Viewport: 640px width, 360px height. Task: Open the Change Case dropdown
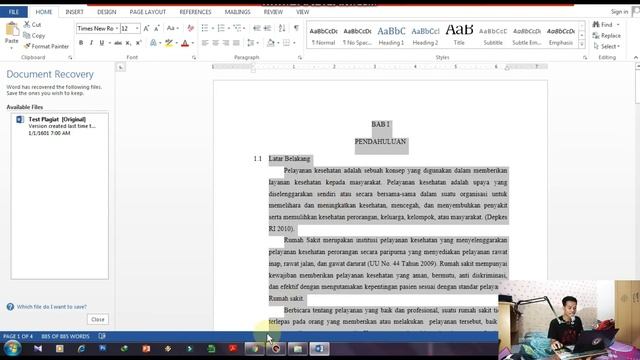coord(173,28)
